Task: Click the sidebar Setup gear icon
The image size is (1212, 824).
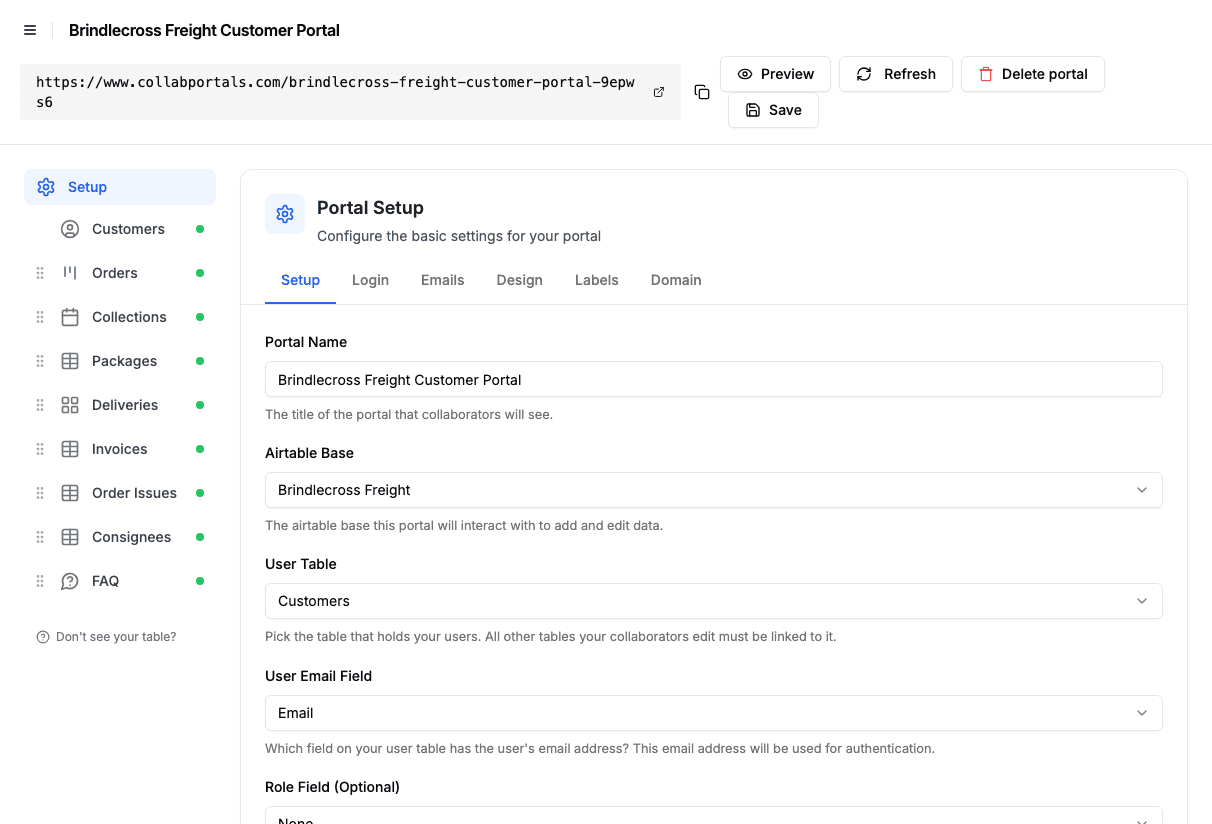Action: pos(46,187)
